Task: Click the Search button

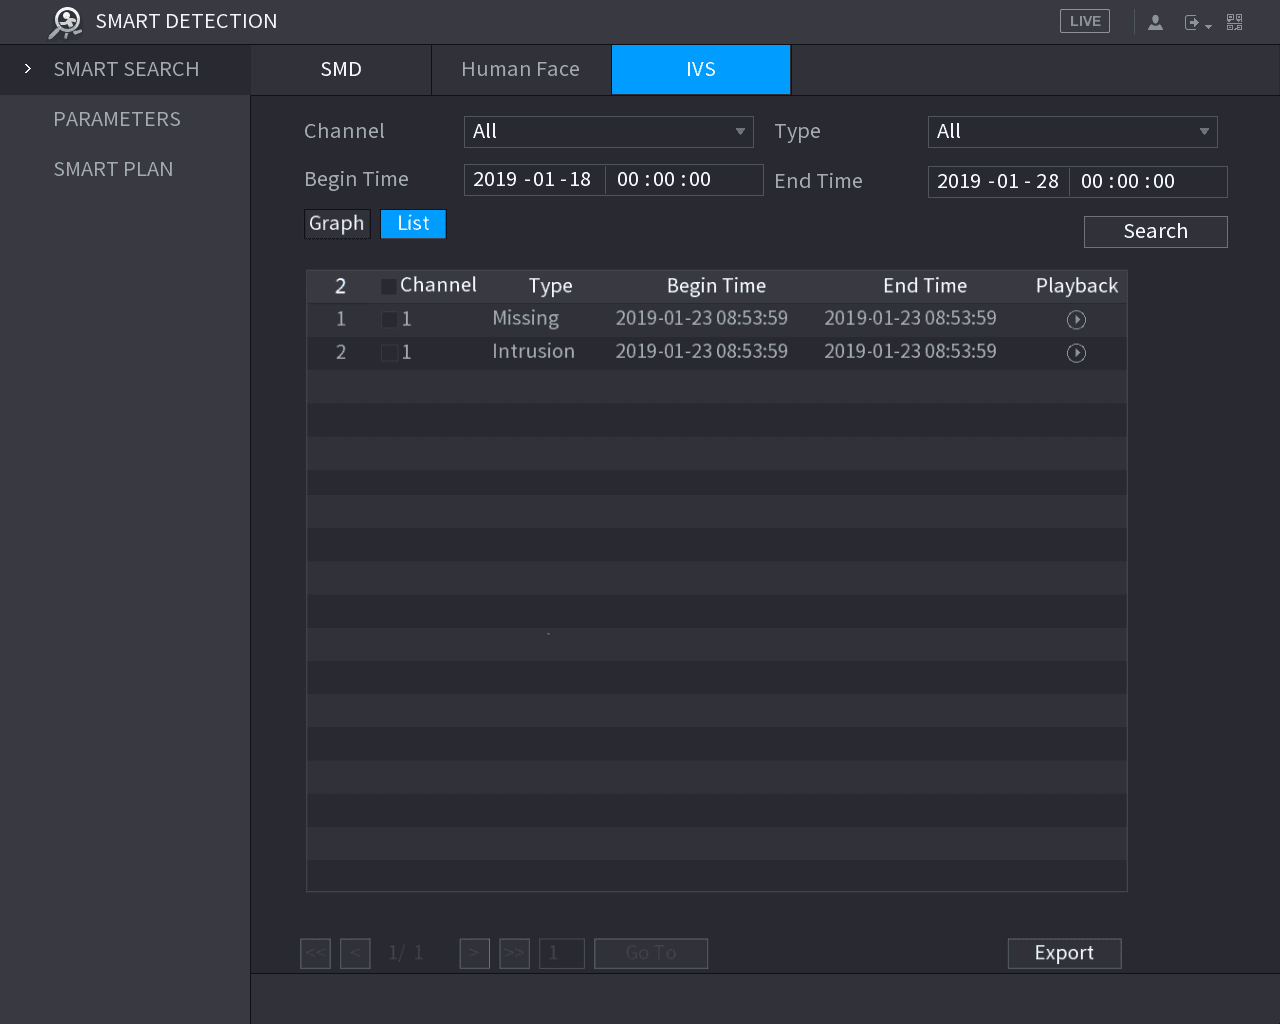Action: tap(1156, 232)
